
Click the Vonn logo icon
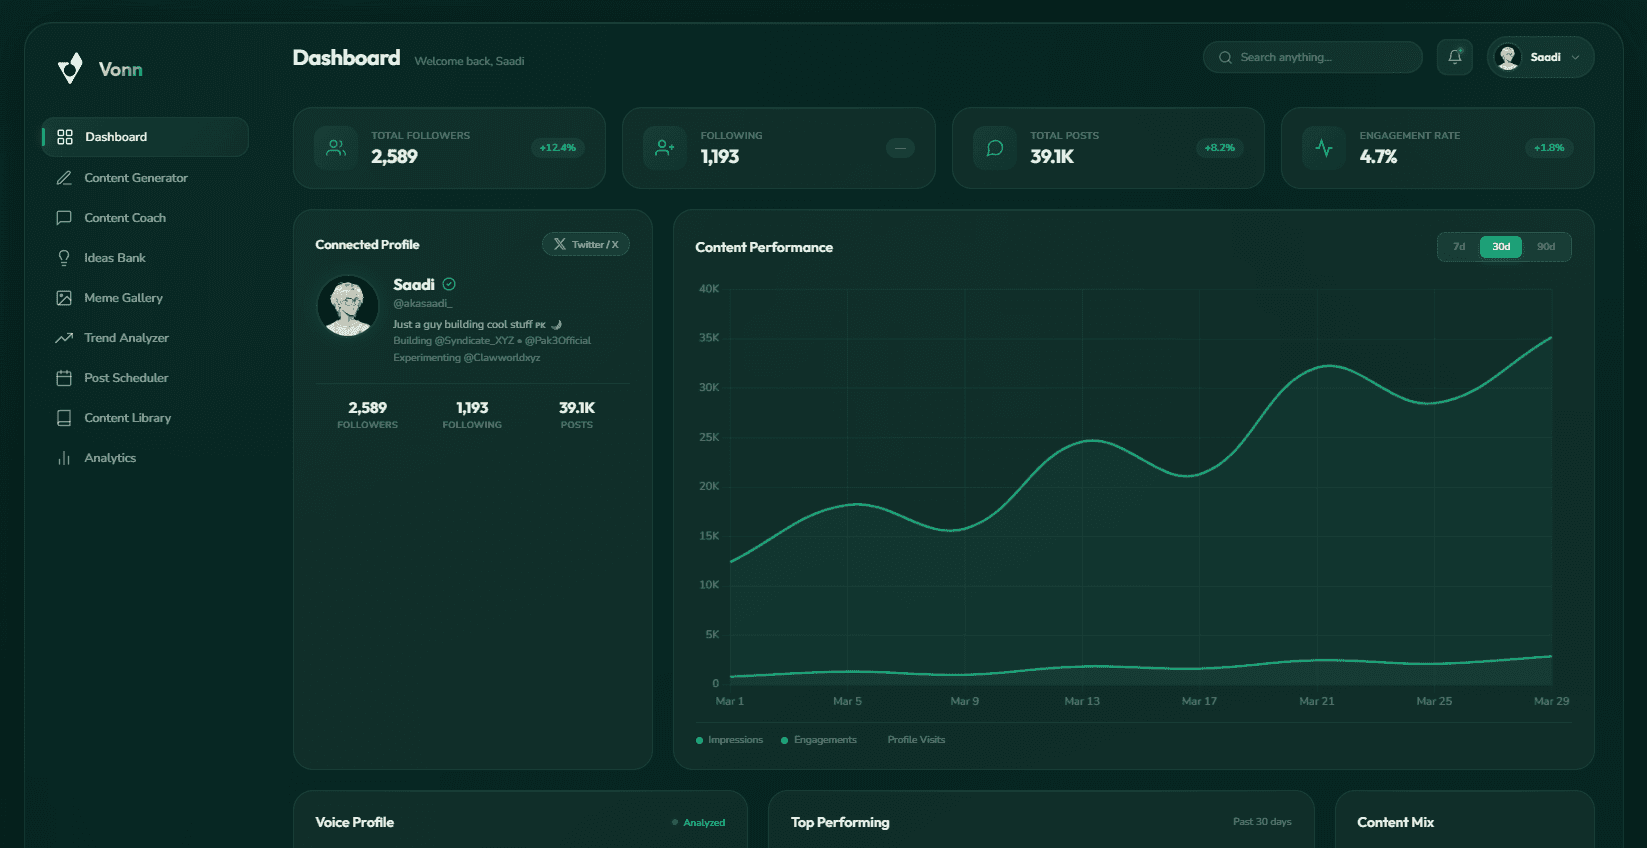(70, 68)
